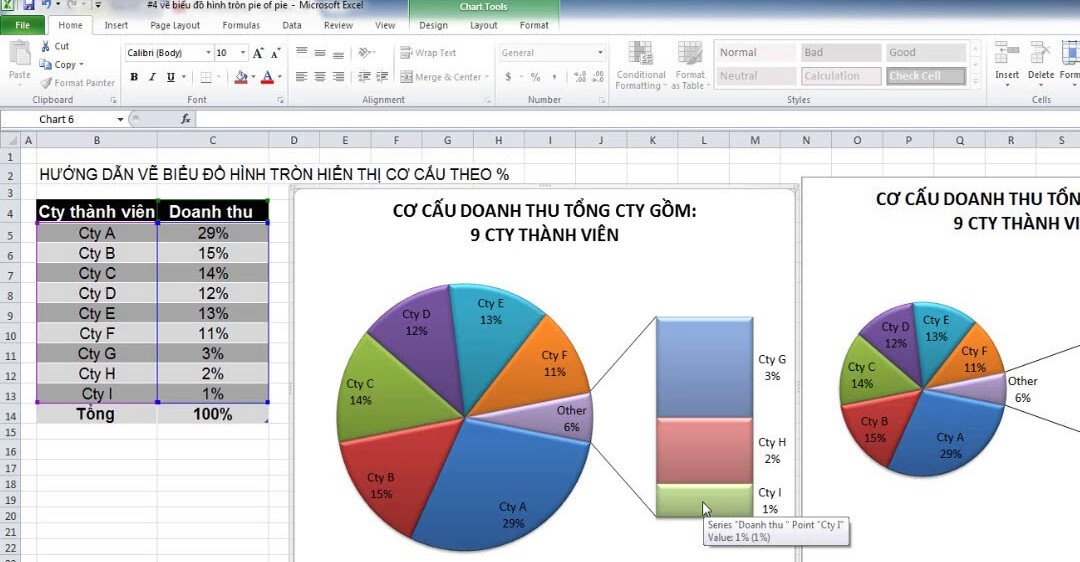The image size is (1080, 562).
Task: Open the Font Color dropdown arrow
Action: point(280,77)
